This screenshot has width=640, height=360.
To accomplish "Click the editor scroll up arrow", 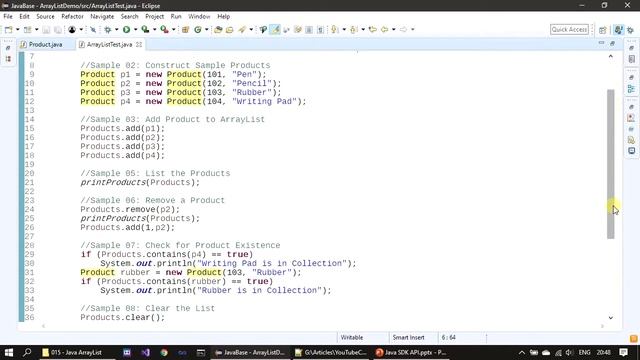I will (611, 56).
